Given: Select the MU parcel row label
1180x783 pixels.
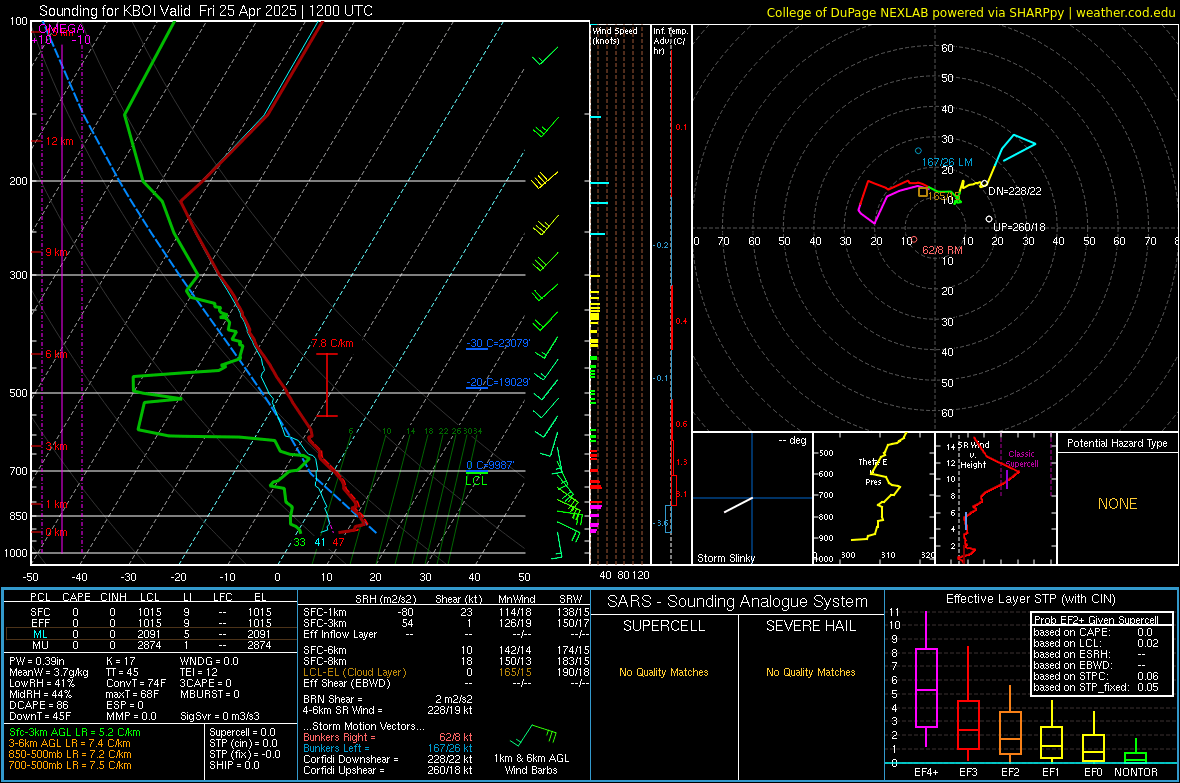Looking at the screenshot, I should [x=40, y=645].
